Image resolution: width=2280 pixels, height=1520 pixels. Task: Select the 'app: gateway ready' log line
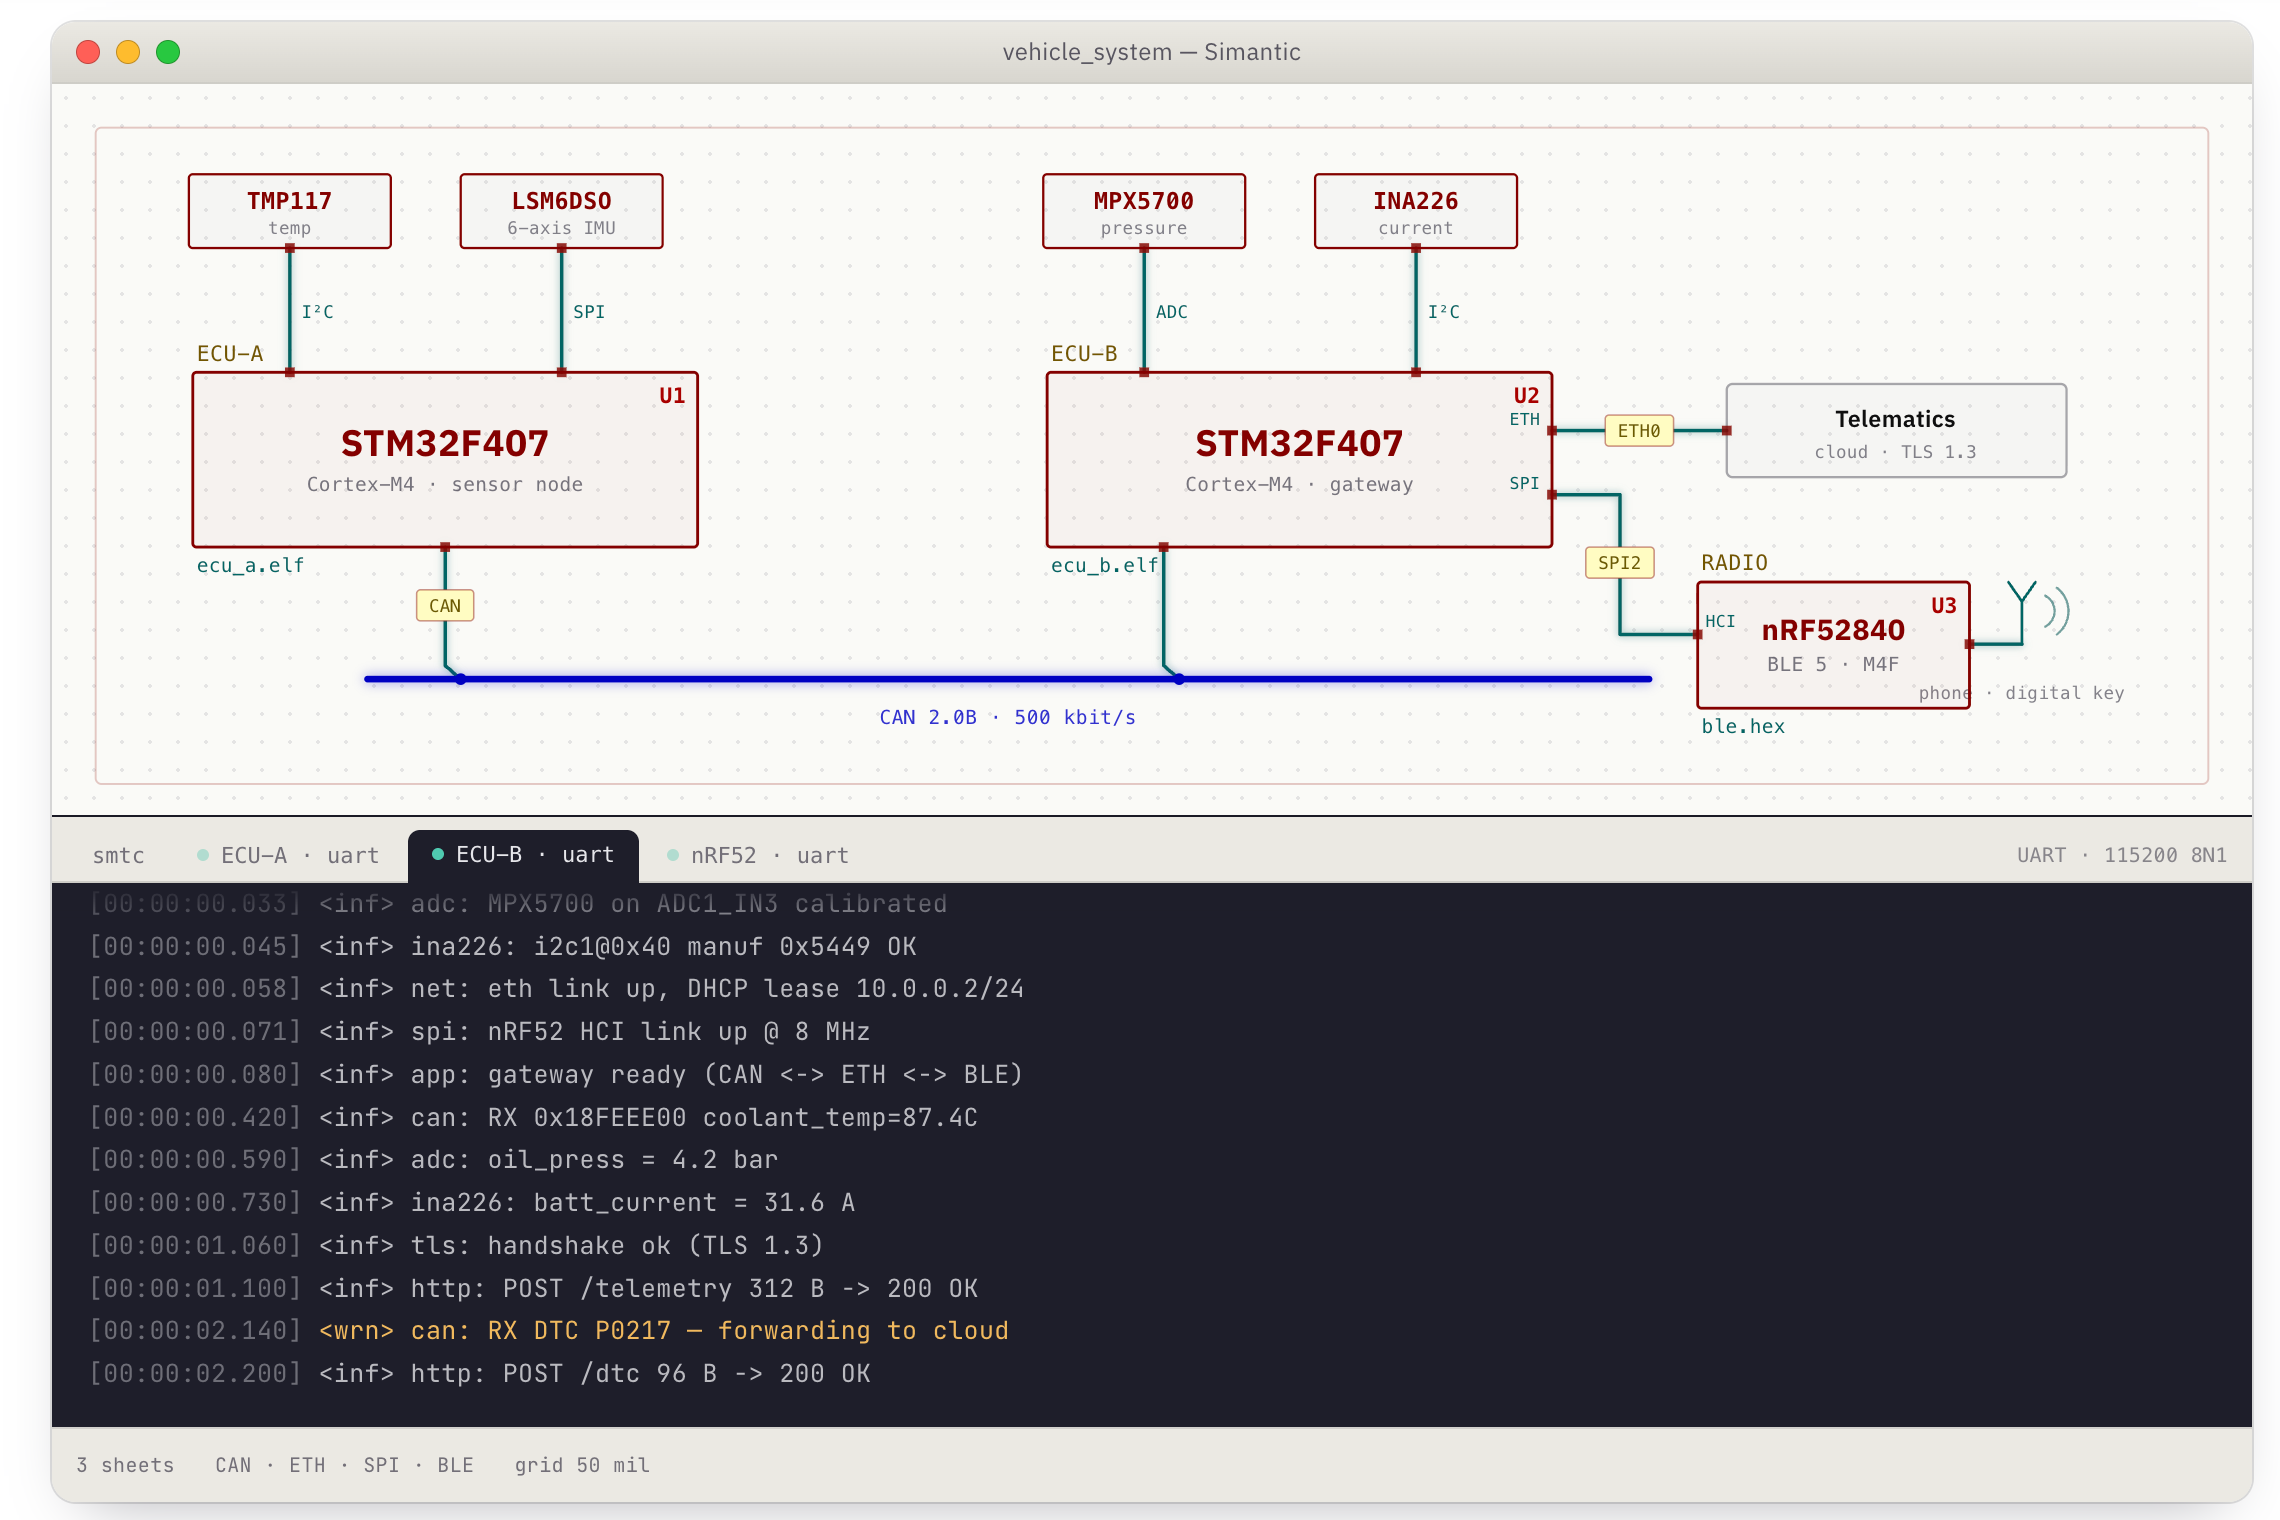pyautogui.click(x=557, y=1075)
